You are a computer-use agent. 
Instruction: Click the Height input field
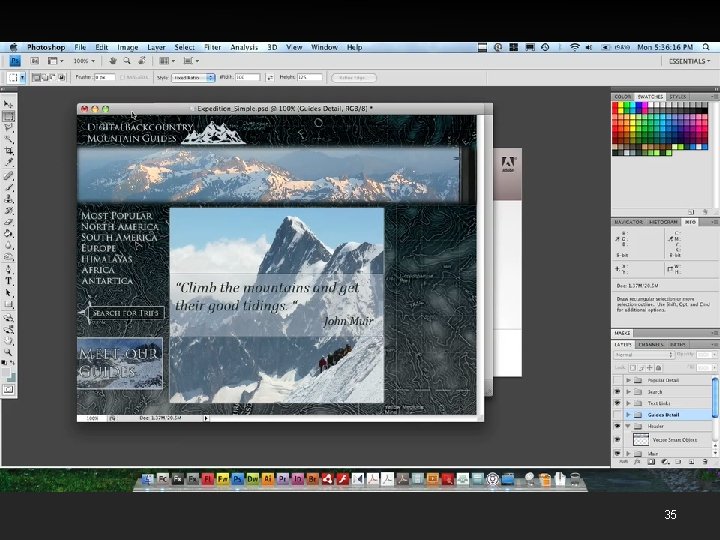[309, 78]
